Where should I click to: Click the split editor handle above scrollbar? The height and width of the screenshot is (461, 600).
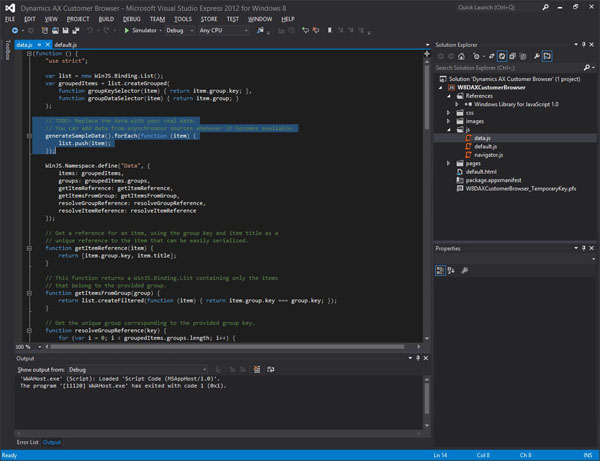427,54
